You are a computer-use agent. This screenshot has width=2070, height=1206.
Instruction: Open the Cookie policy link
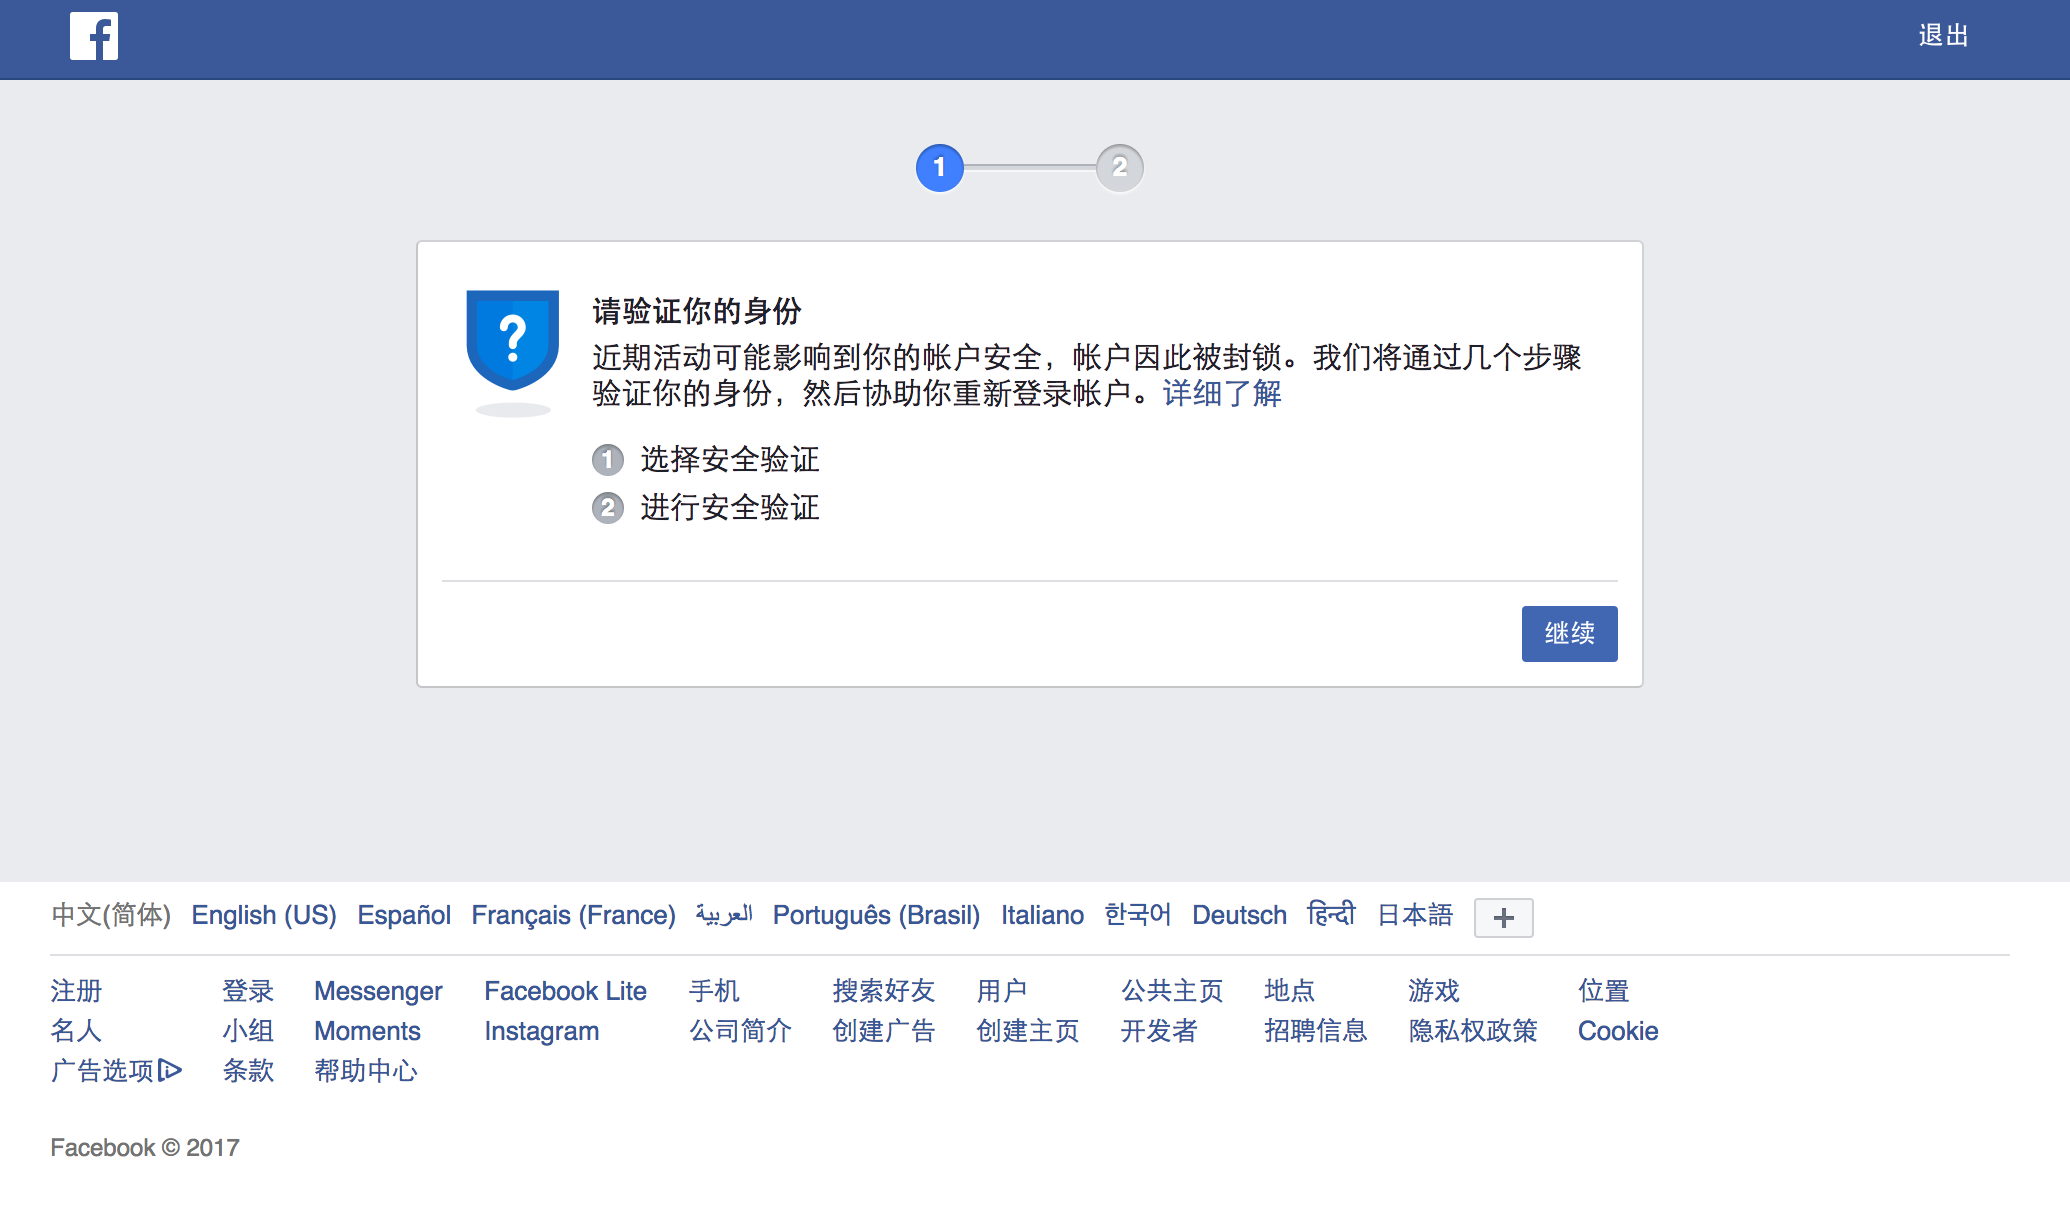(x=1617, y=1031)
